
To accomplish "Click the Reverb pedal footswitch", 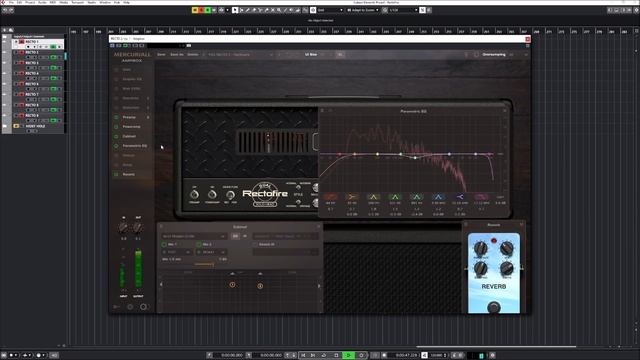I will [494, 307].
